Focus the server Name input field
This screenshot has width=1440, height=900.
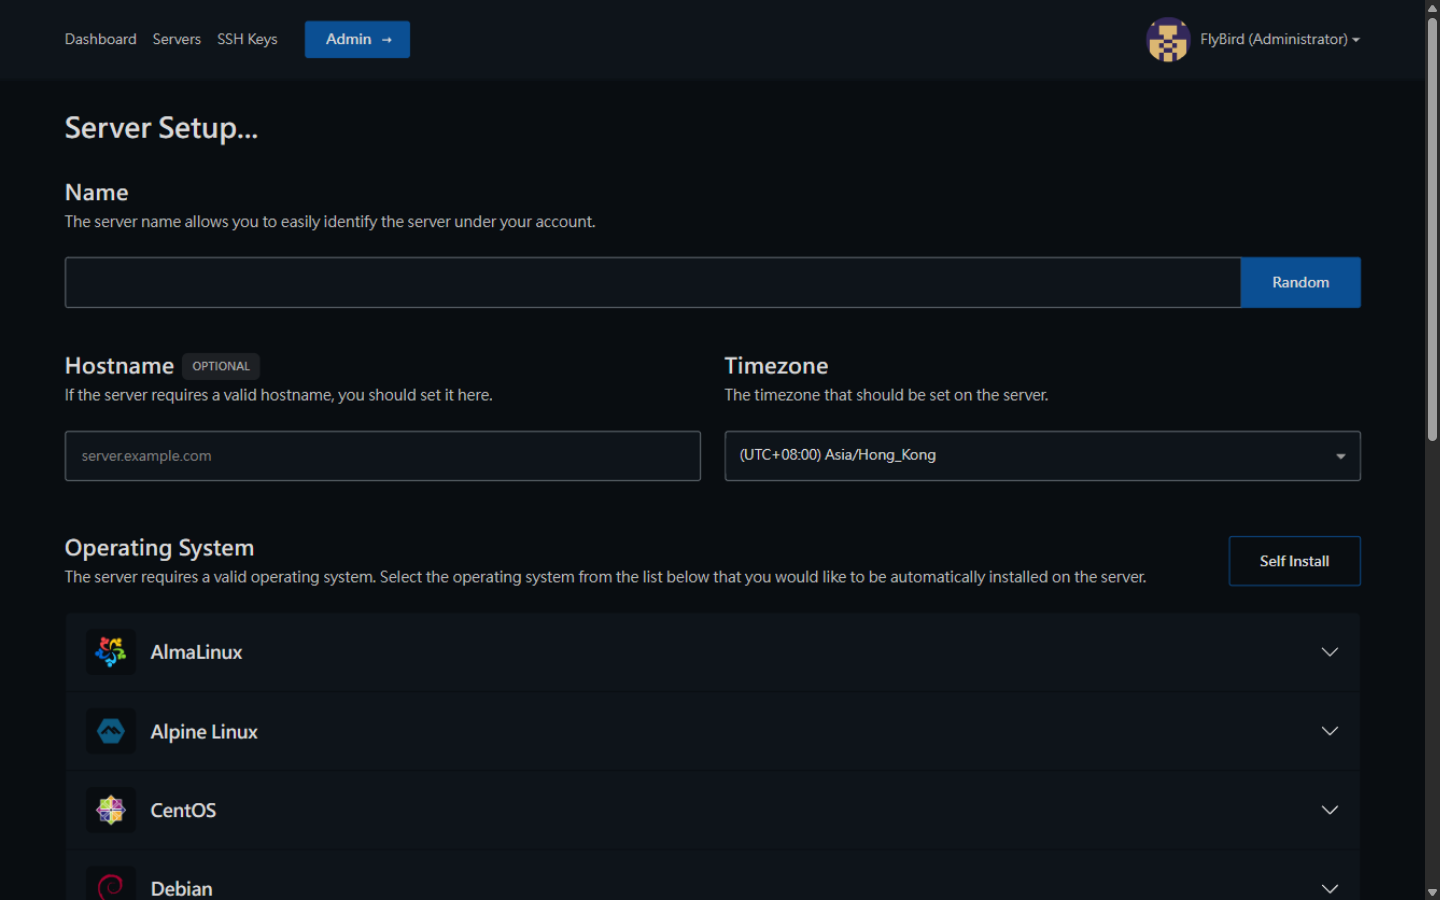653,282
